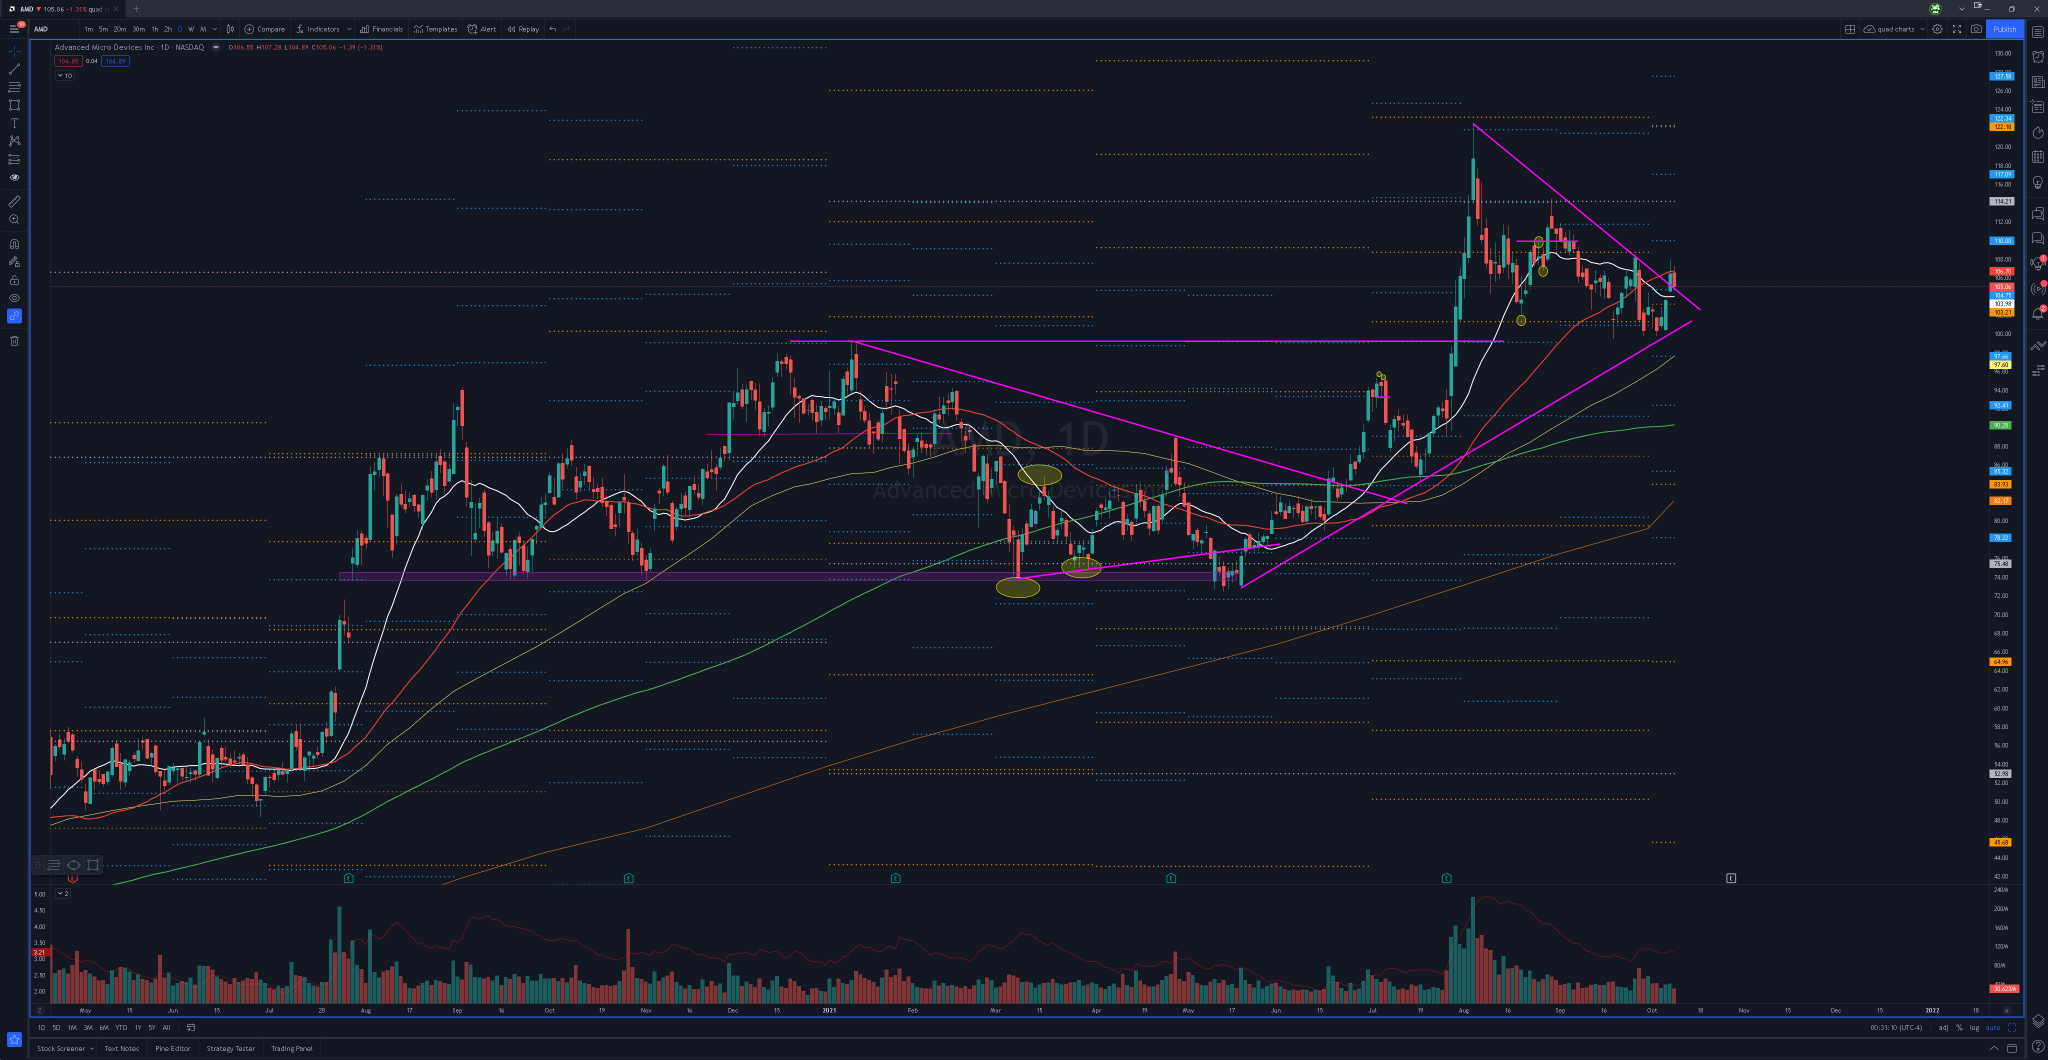Switch to the 30m timeframe
Image resolution: width=2048 pixels, height=1060 pixels.
[138, 29]
